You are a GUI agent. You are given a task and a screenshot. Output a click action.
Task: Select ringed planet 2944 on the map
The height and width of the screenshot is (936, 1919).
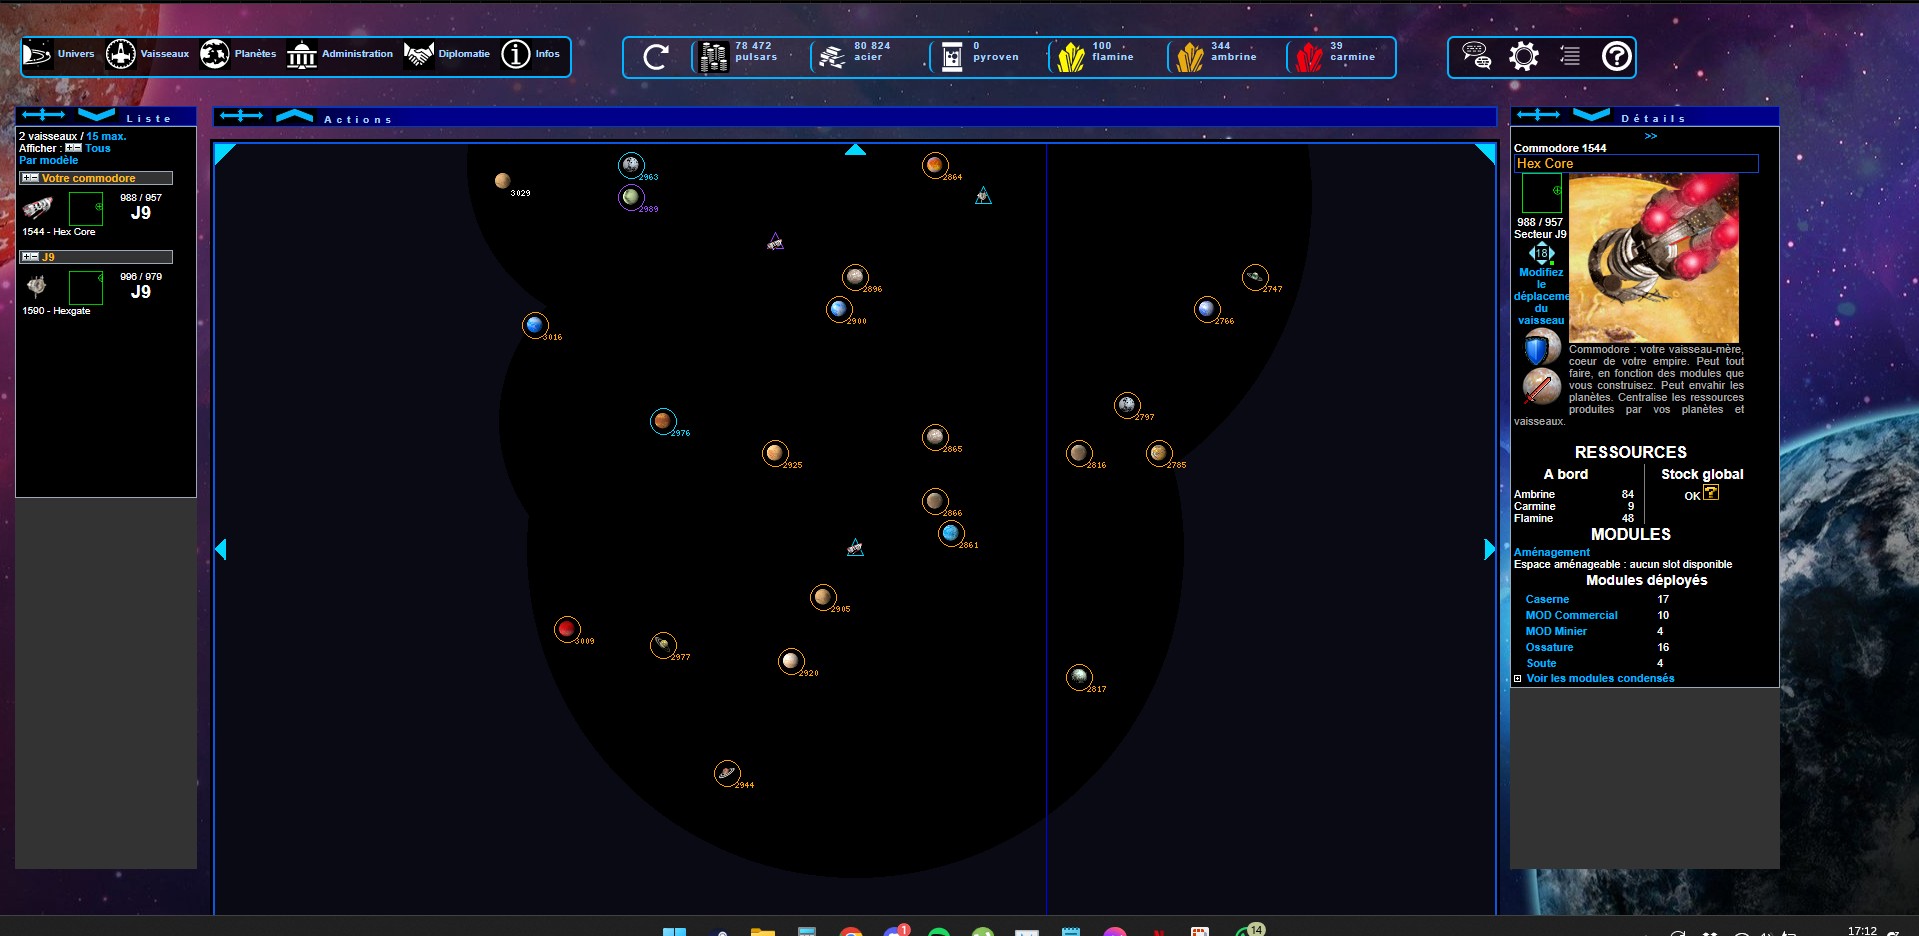(x=727, y=773)
